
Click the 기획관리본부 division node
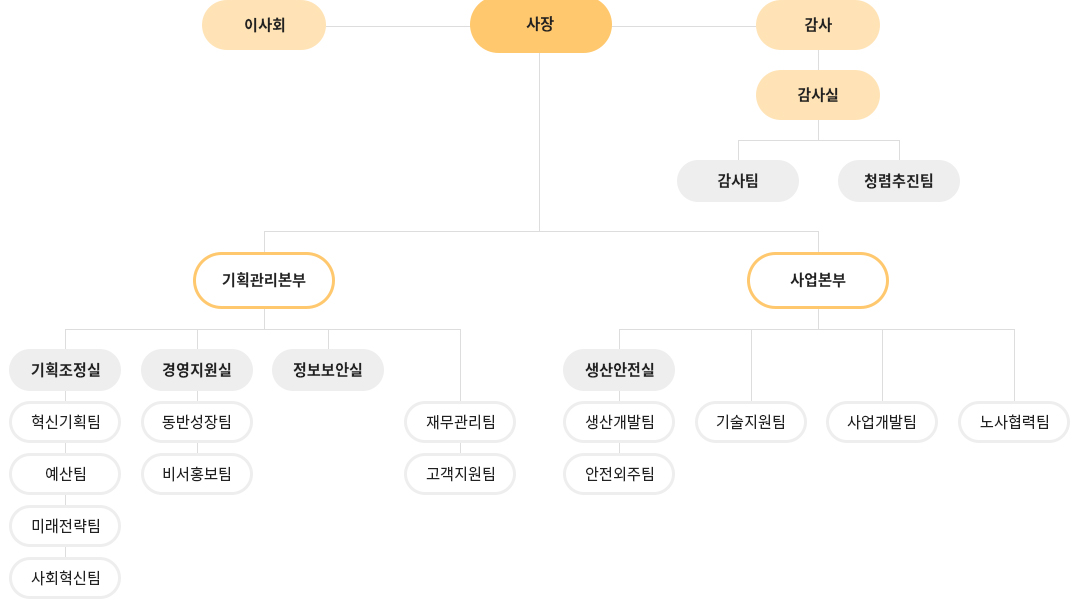click(x=264, y=280)
